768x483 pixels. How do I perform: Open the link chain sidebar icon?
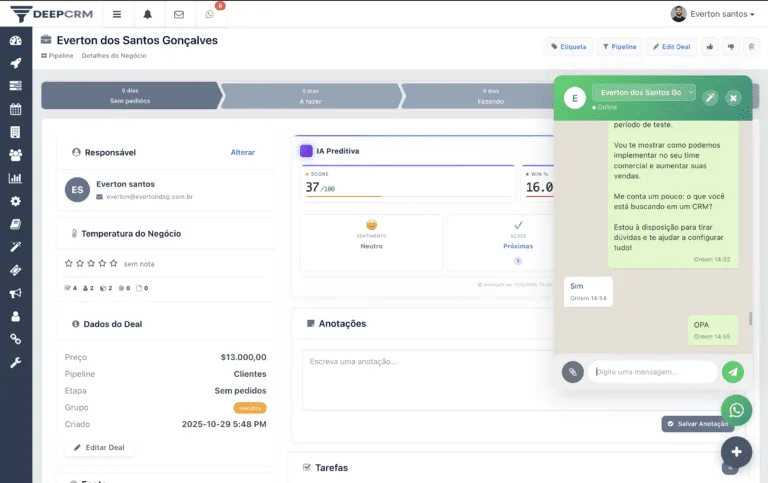16,339
